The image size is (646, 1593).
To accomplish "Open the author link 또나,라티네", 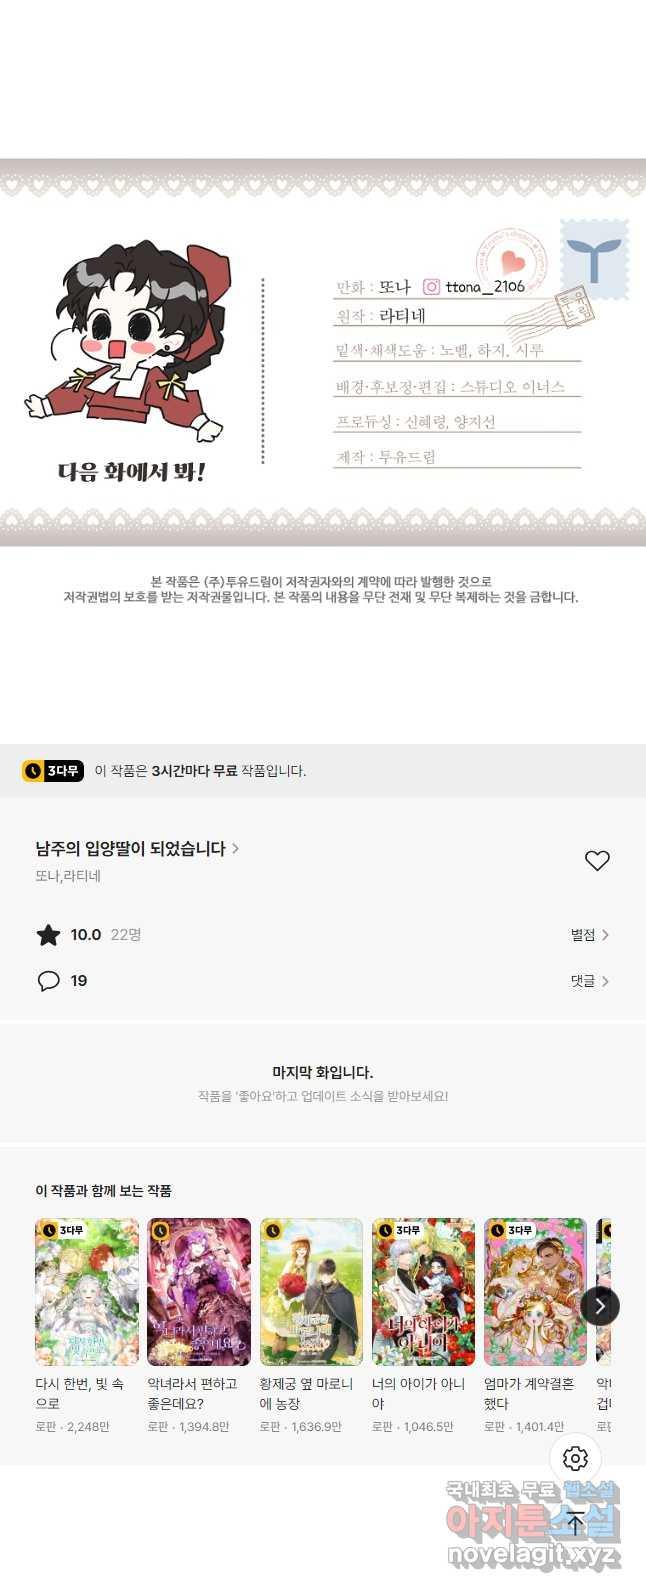I will tap(68, 876).
